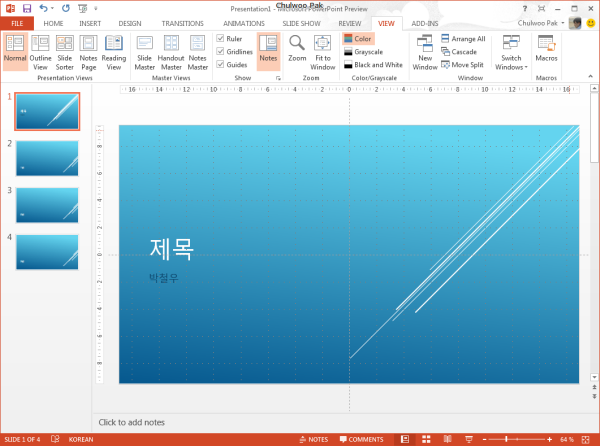Go to next slide arrow in scrollbar
The width and height of the screenshot is (600, 446).
(594, 396)
